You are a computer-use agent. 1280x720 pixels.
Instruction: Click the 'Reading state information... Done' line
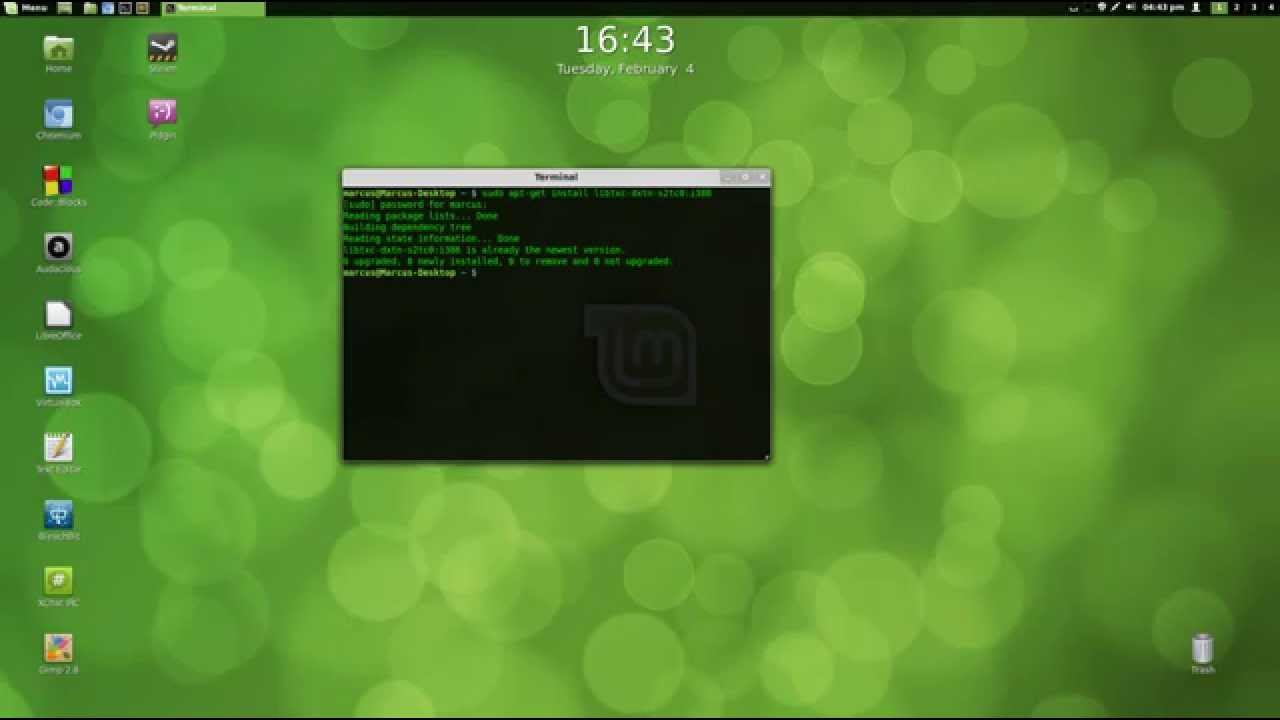coord(431,239)
